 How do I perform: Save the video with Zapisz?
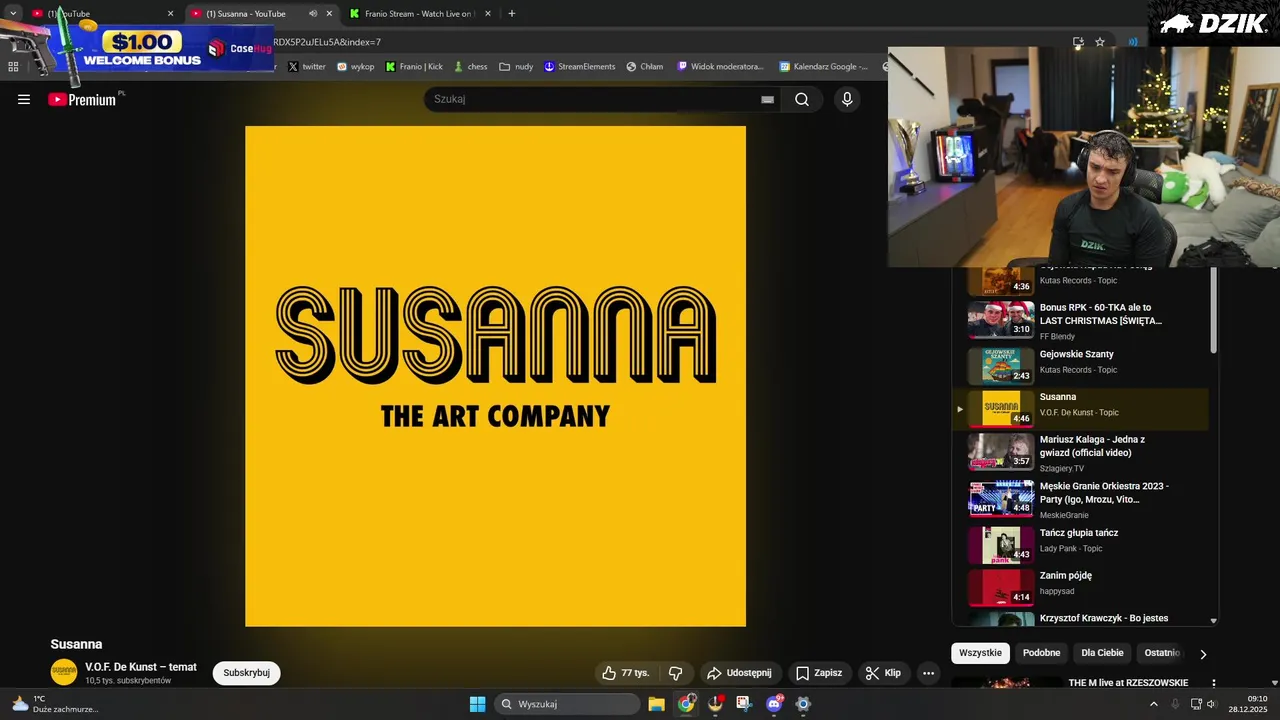819,673
